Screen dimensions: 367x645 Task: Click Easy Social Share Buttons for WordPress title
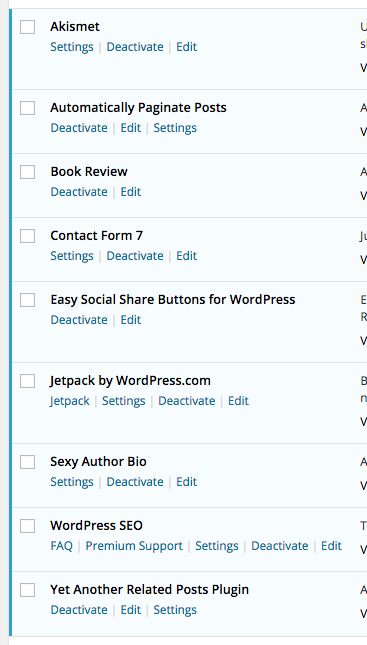(173, 300)
